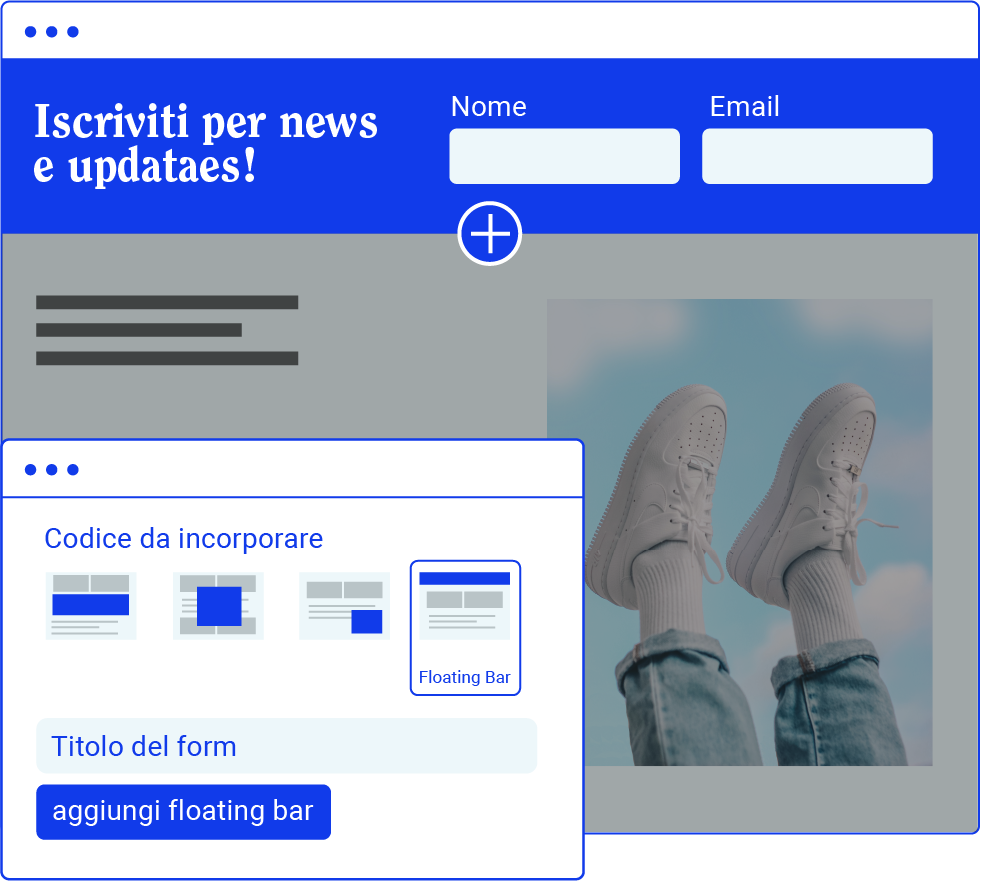Click the plus circle icon under the form bar

[490, 234]
